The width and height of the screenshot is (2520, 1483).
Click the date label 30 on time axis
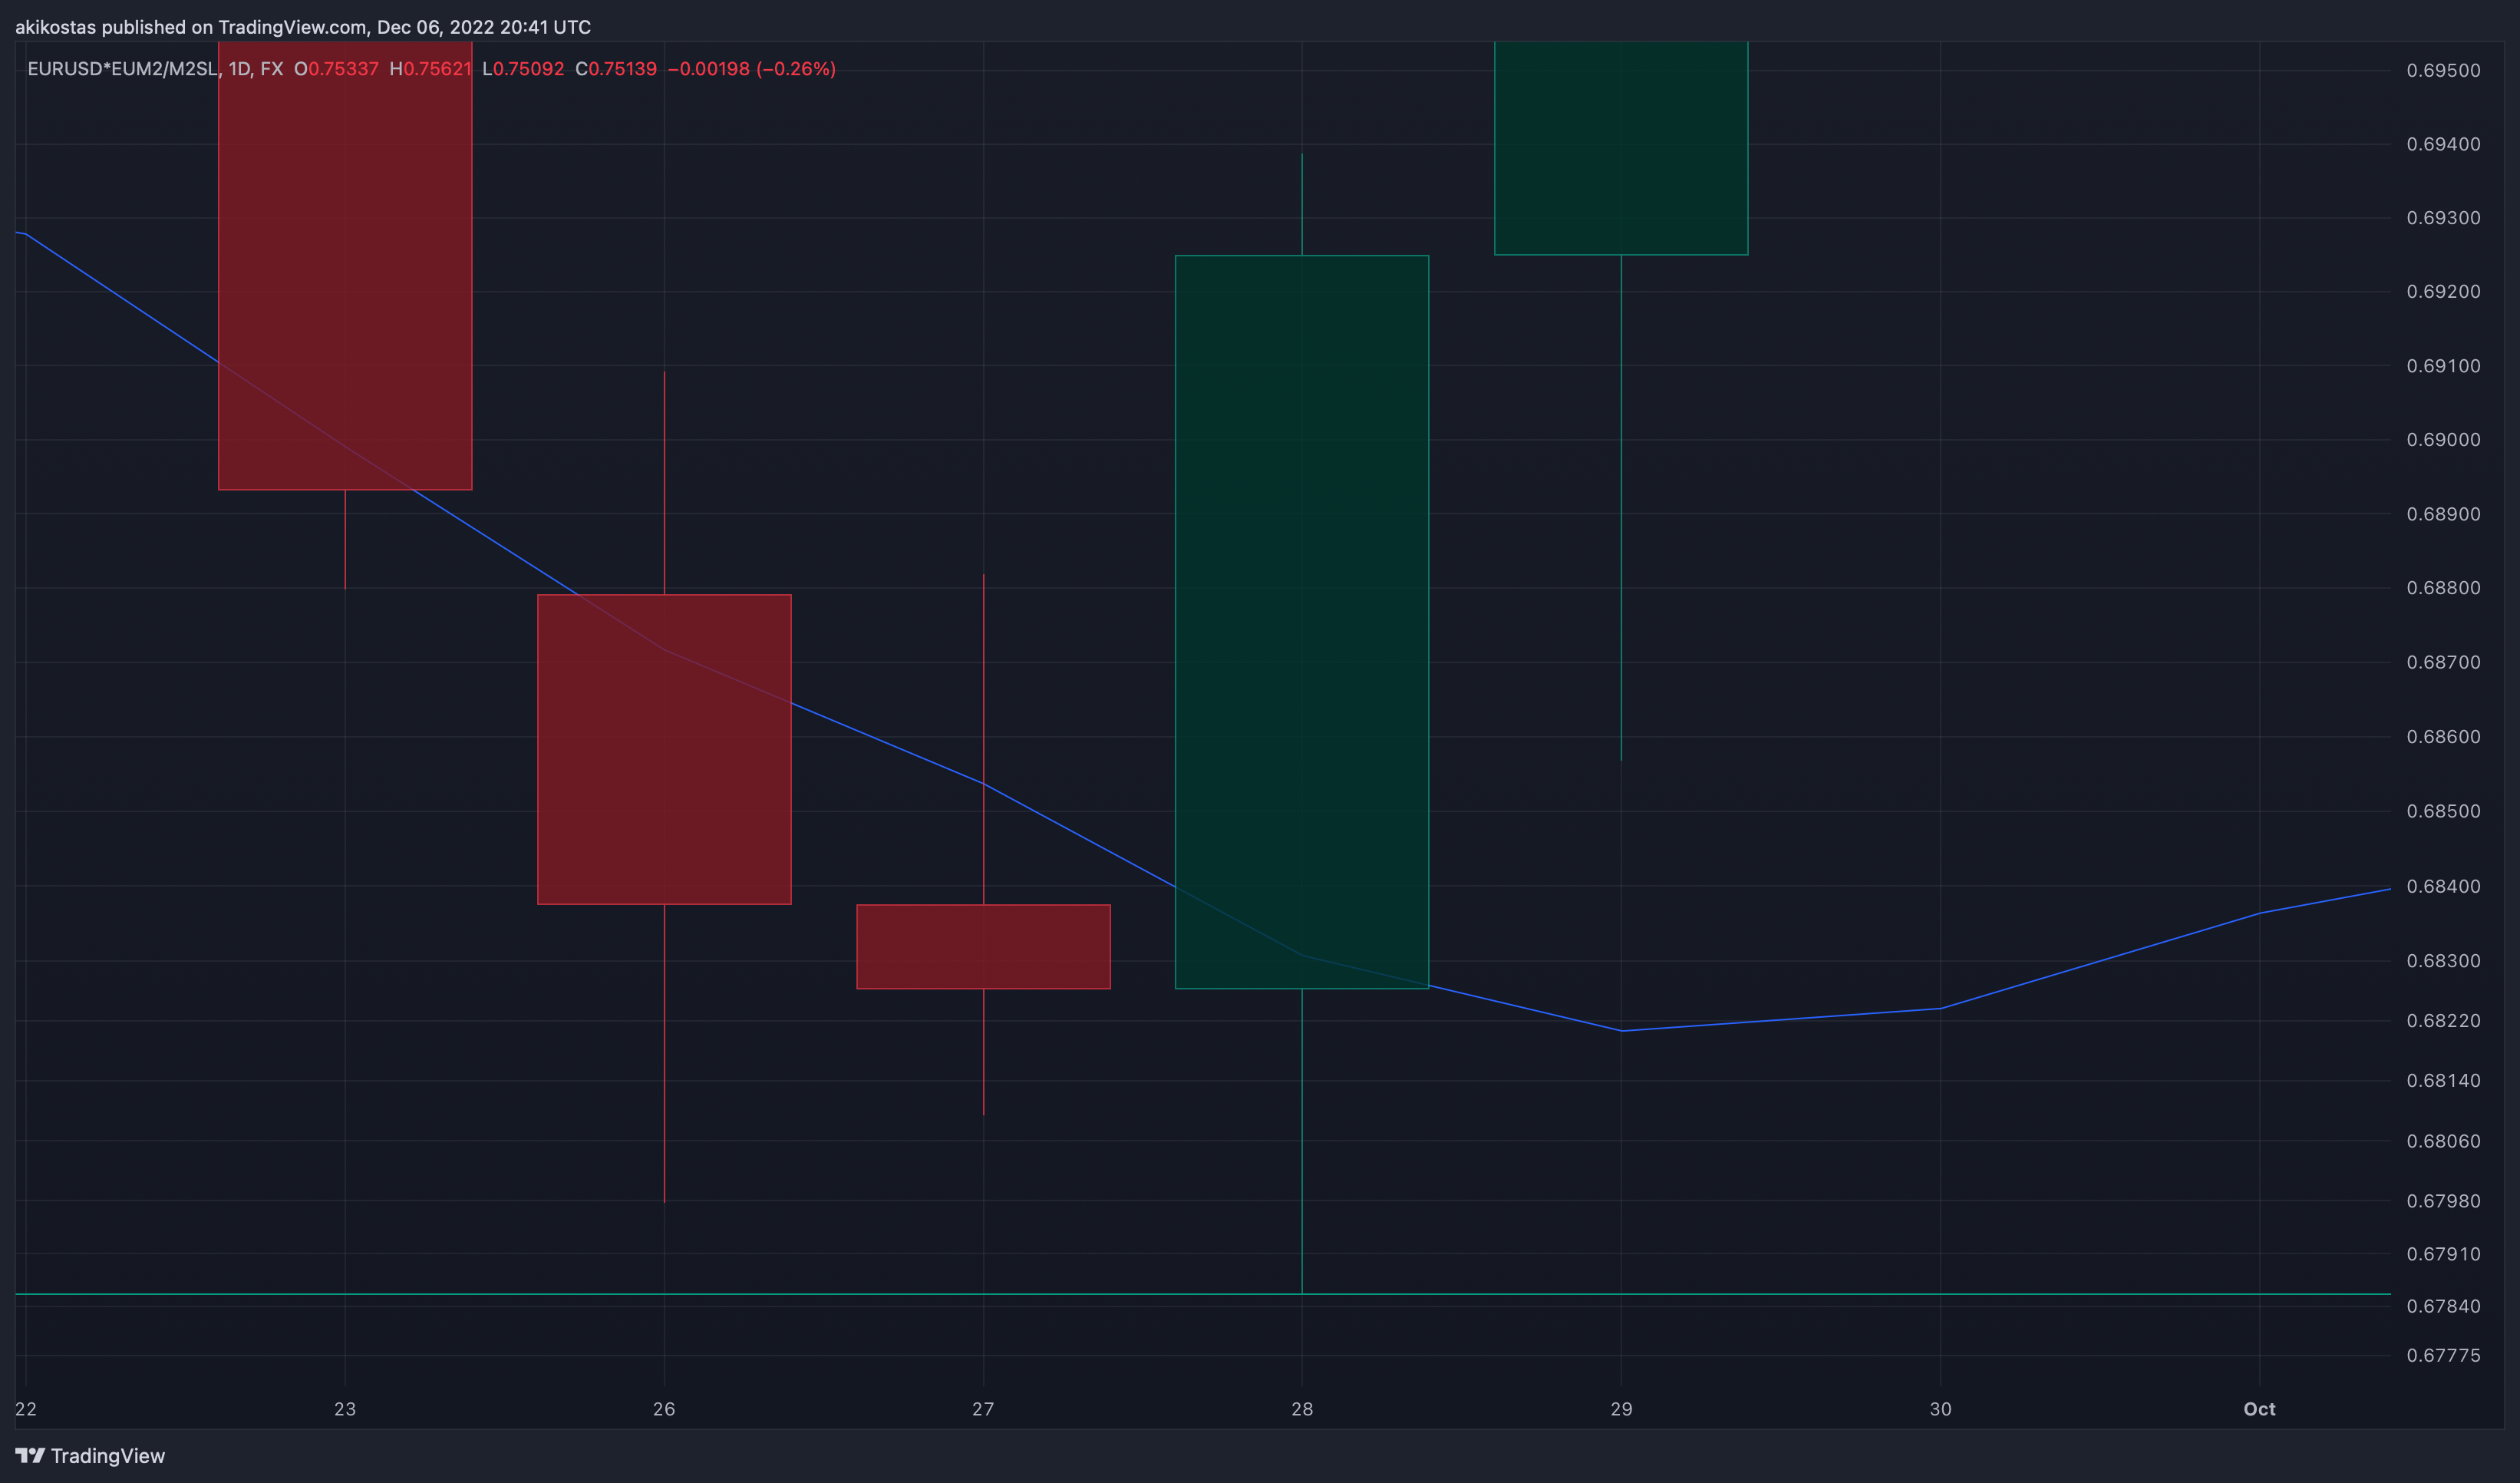pos(1940,1409)
